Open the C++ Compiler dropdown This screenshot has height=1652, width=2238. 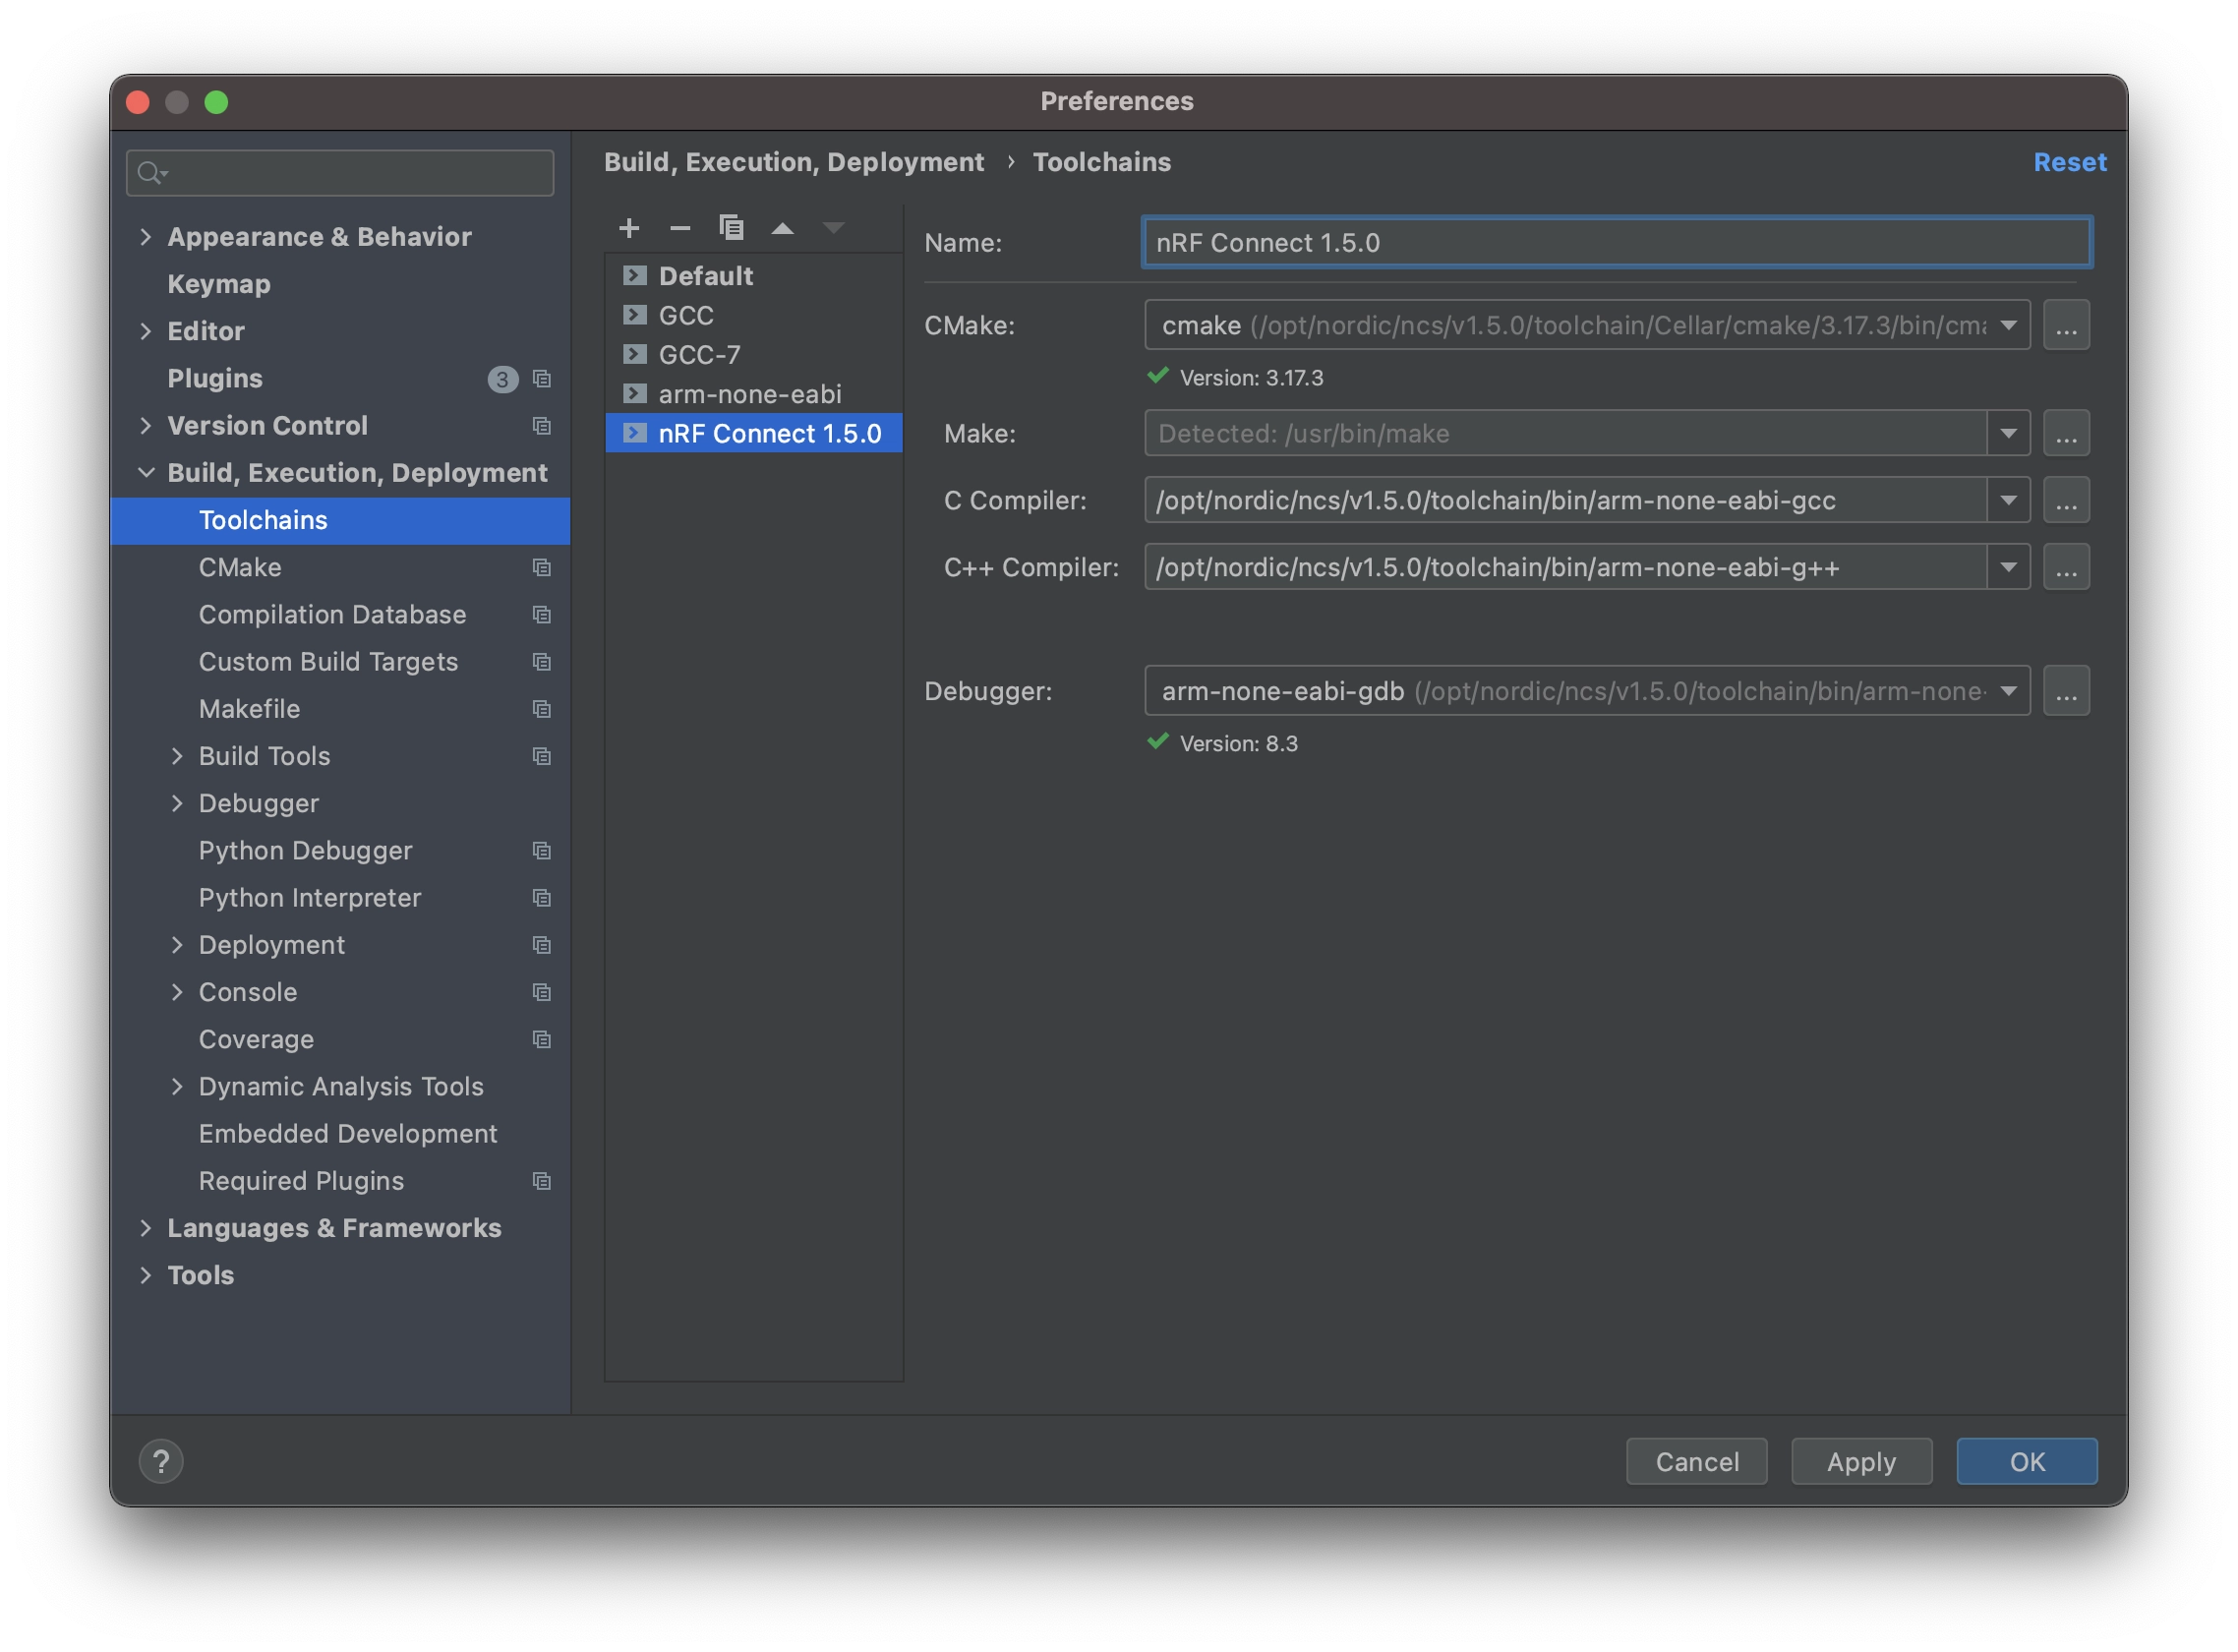[2012, 566]
